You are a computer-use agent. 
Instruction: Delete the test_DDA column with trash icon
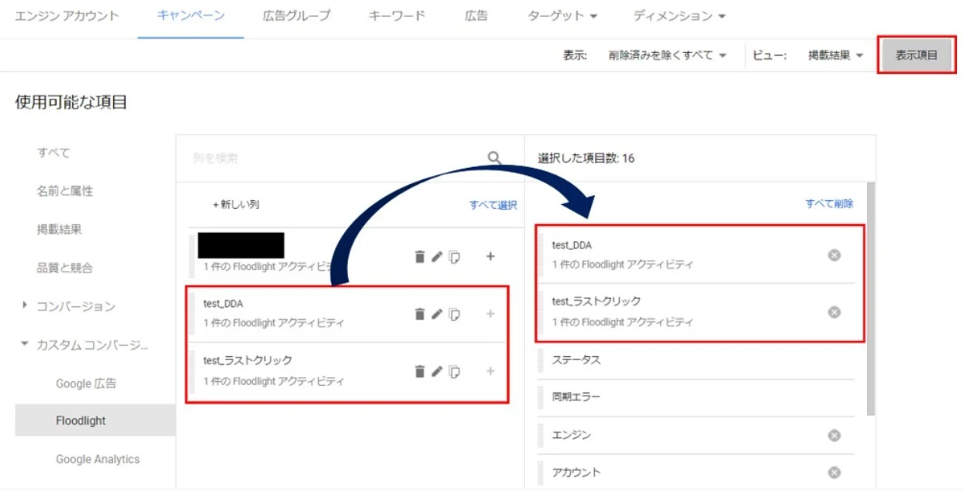(420, 314)
